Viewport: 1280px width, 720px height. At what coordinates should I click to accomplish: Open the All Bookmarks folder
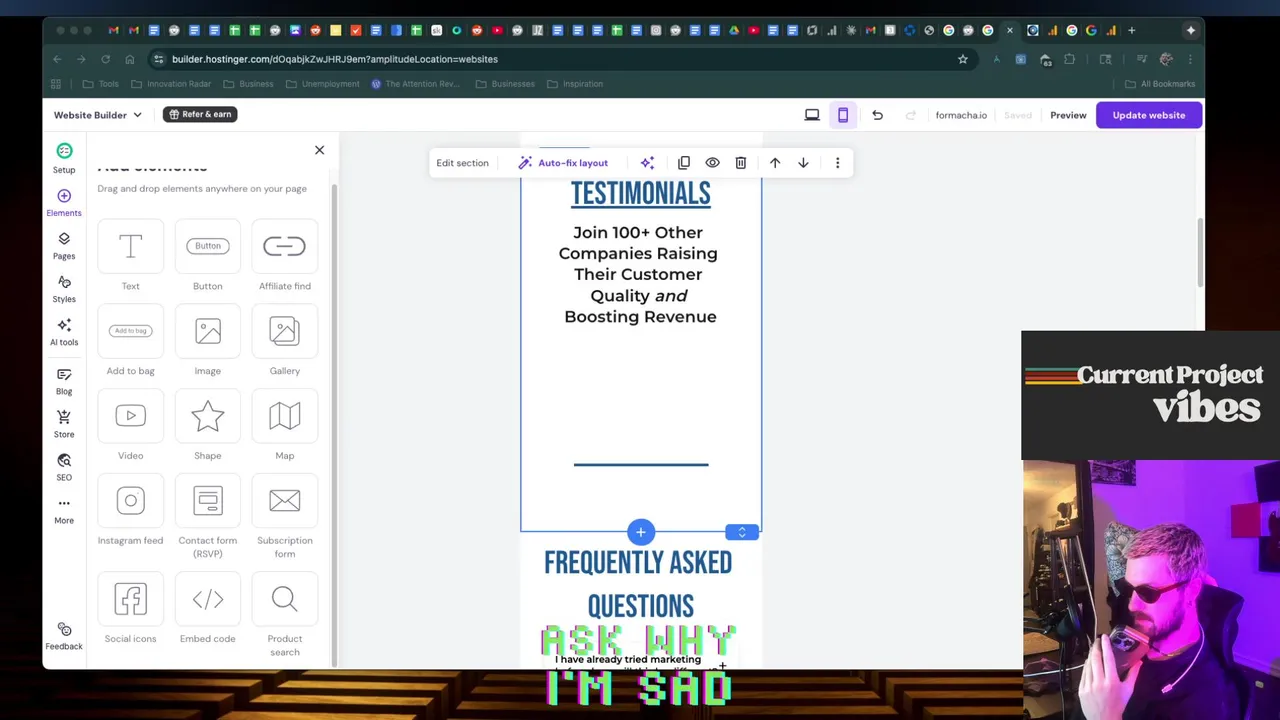tap(1160, 84)
